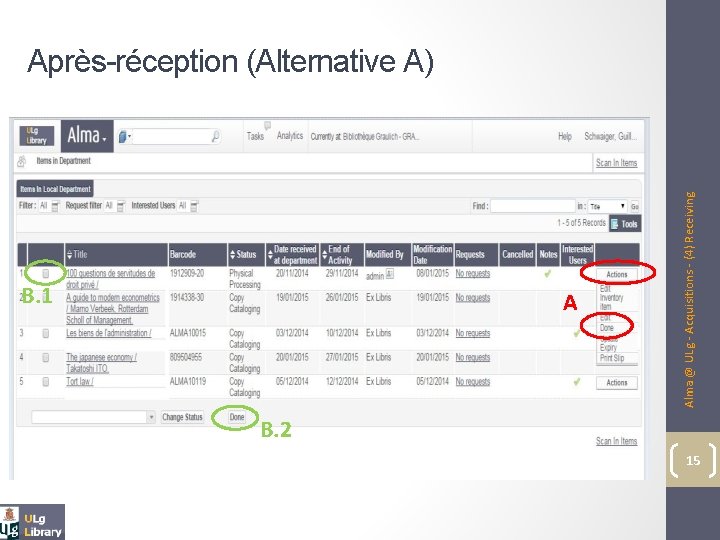Open the Schwaiger, Guil... user menu
Screen dimensions: 720x540
coord(610,136)
